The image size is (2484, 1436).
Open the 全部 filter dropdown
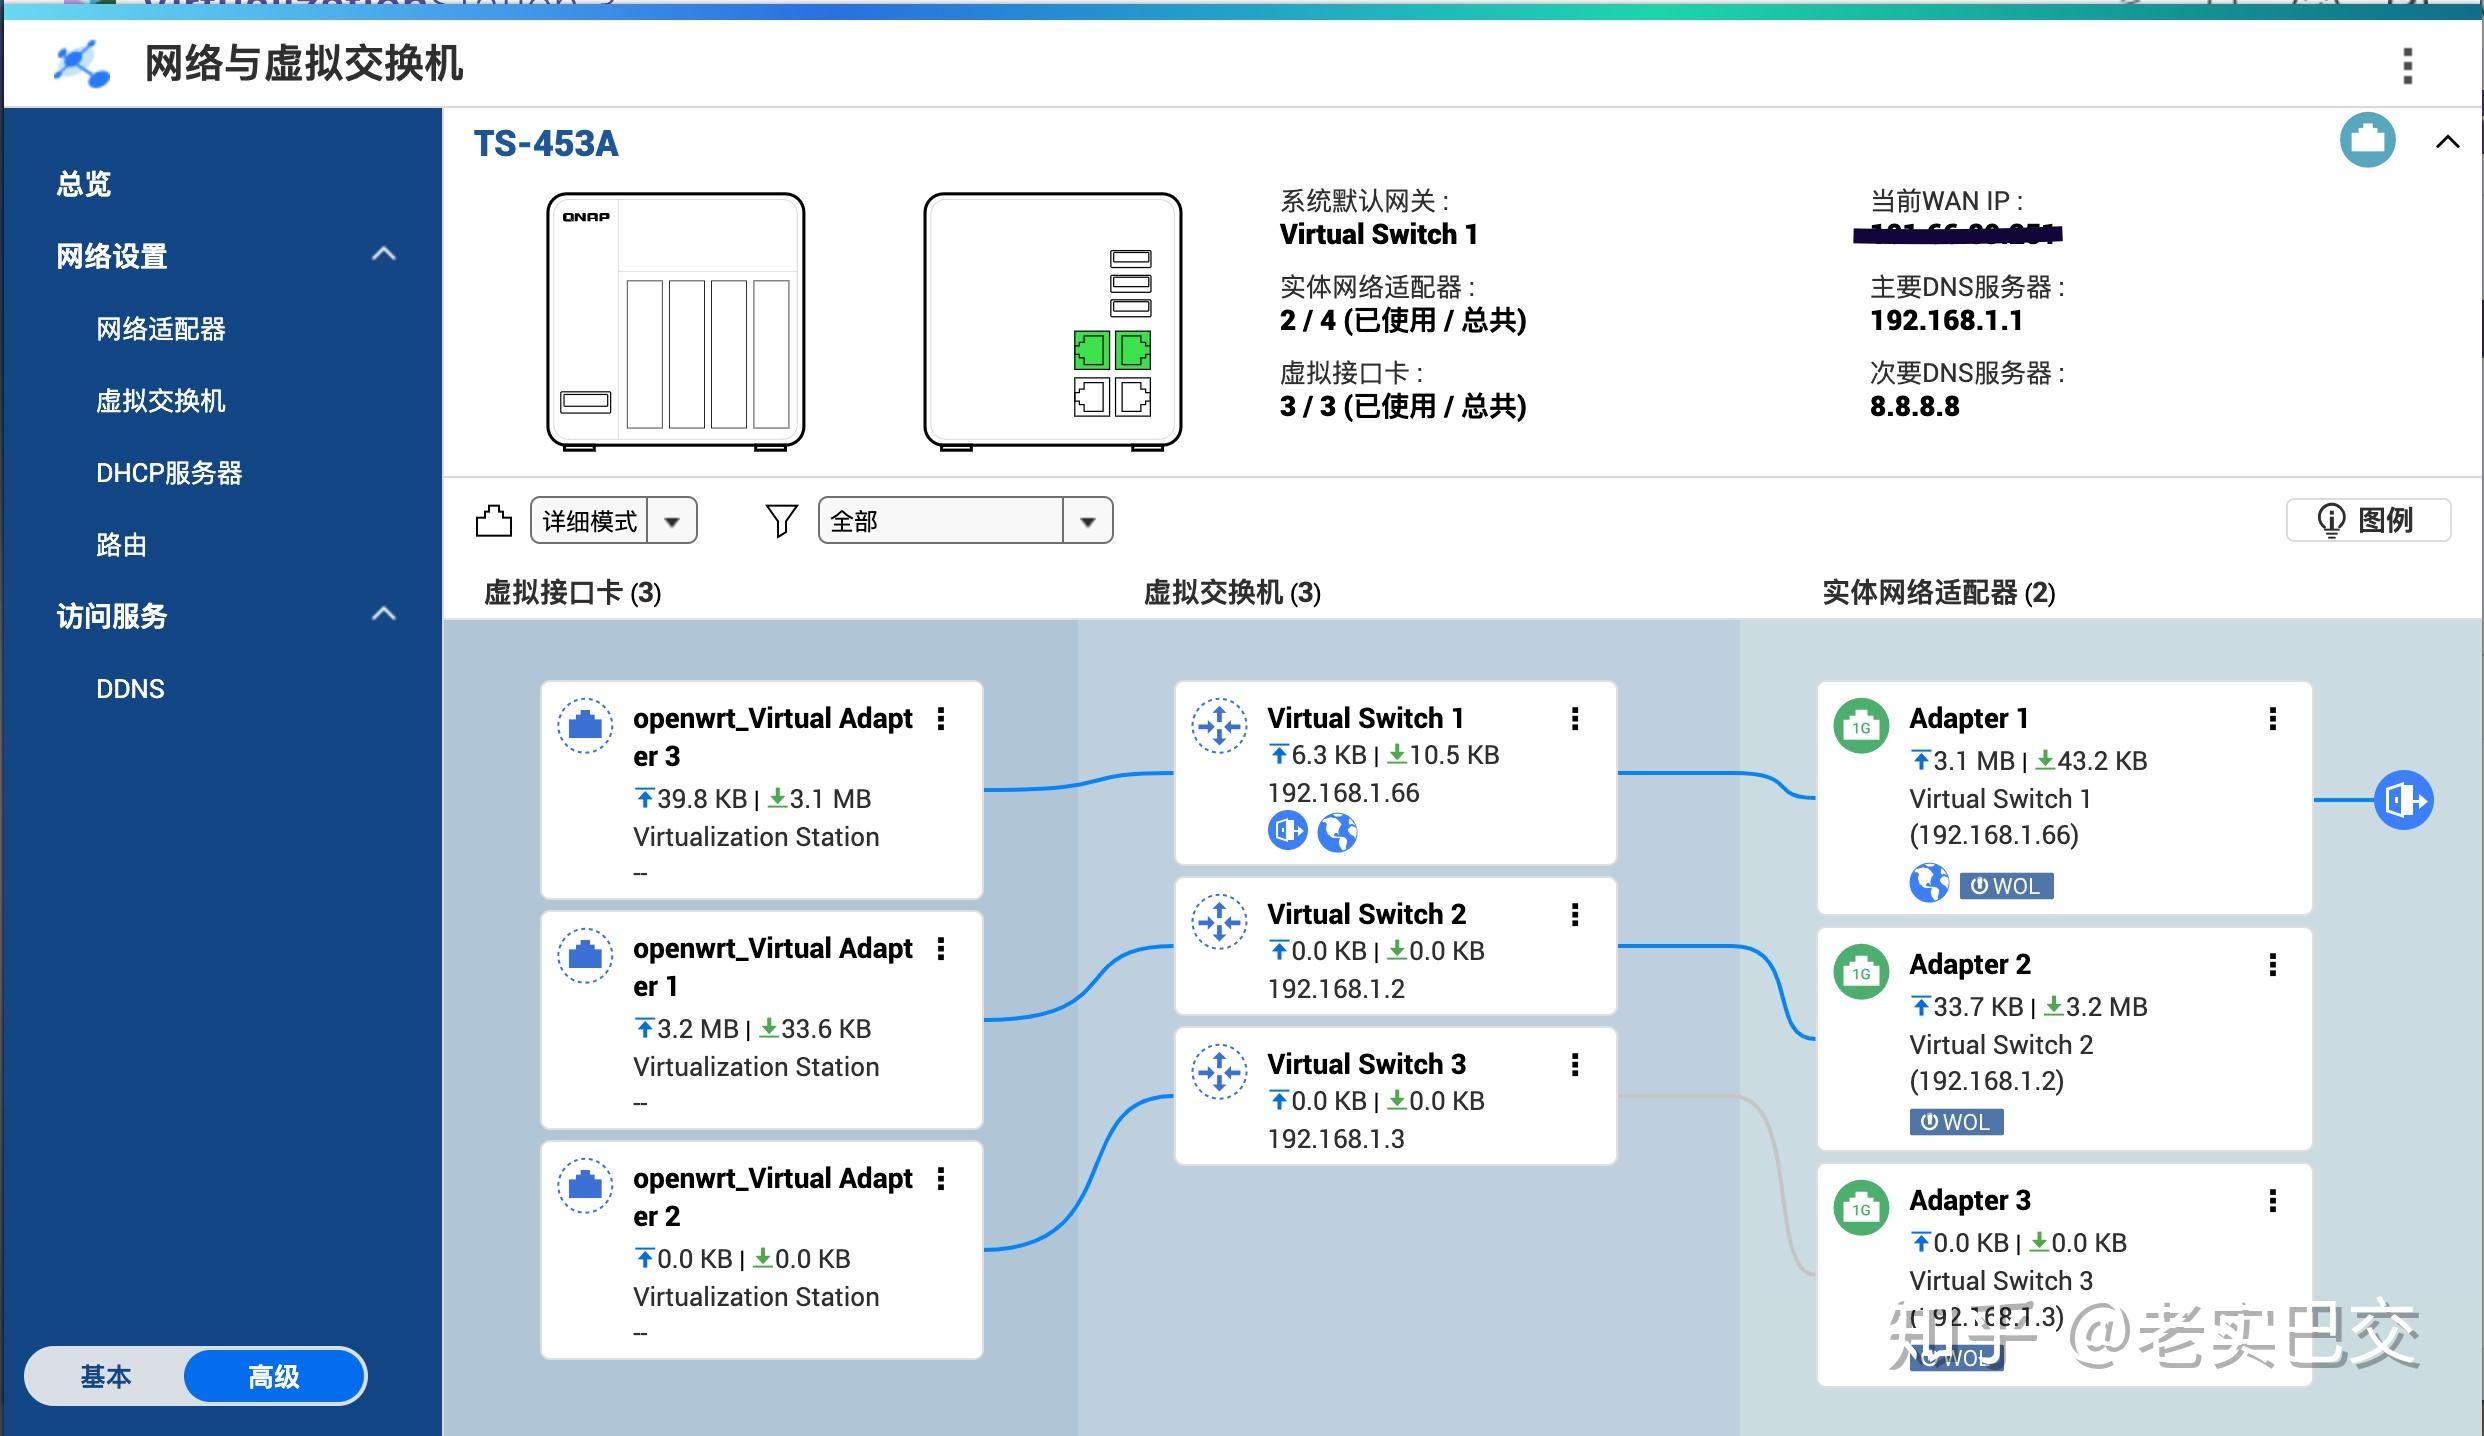pyautogui.click(x=965, y=520)
